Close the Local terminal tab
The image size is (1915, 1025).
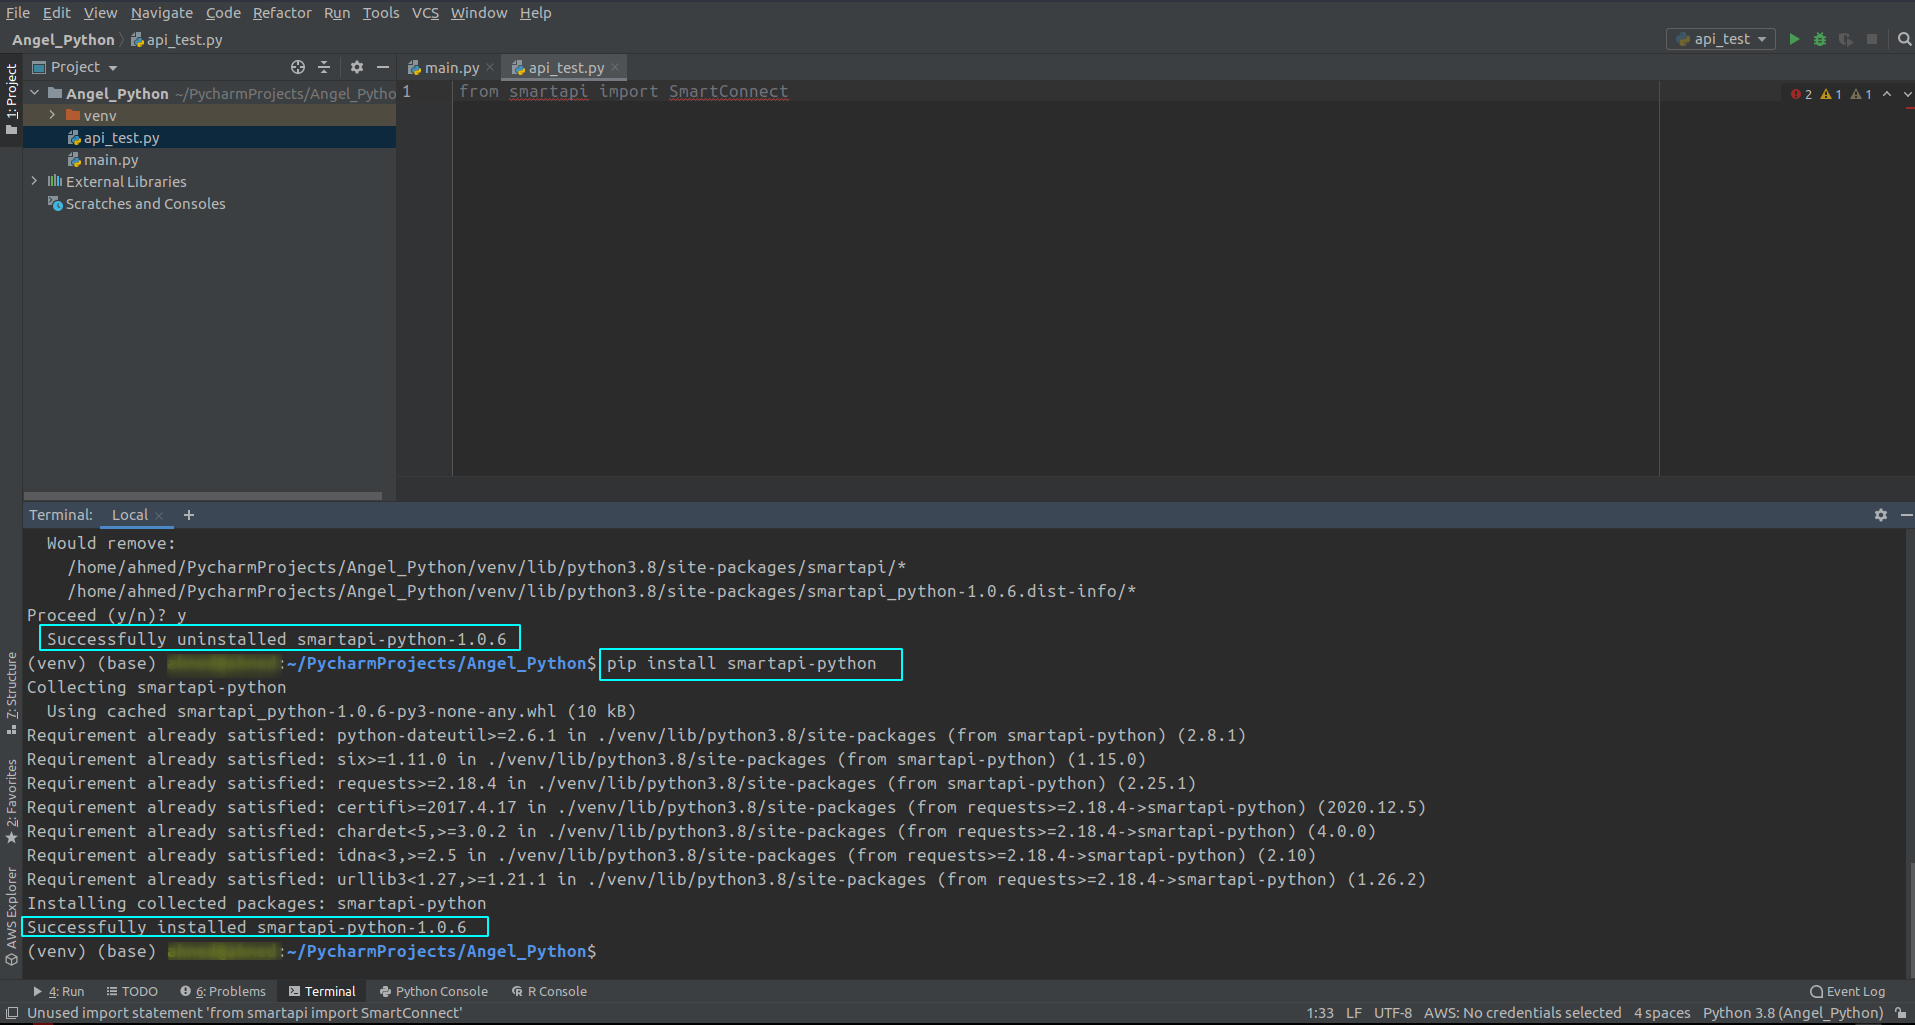click(159, 516)
